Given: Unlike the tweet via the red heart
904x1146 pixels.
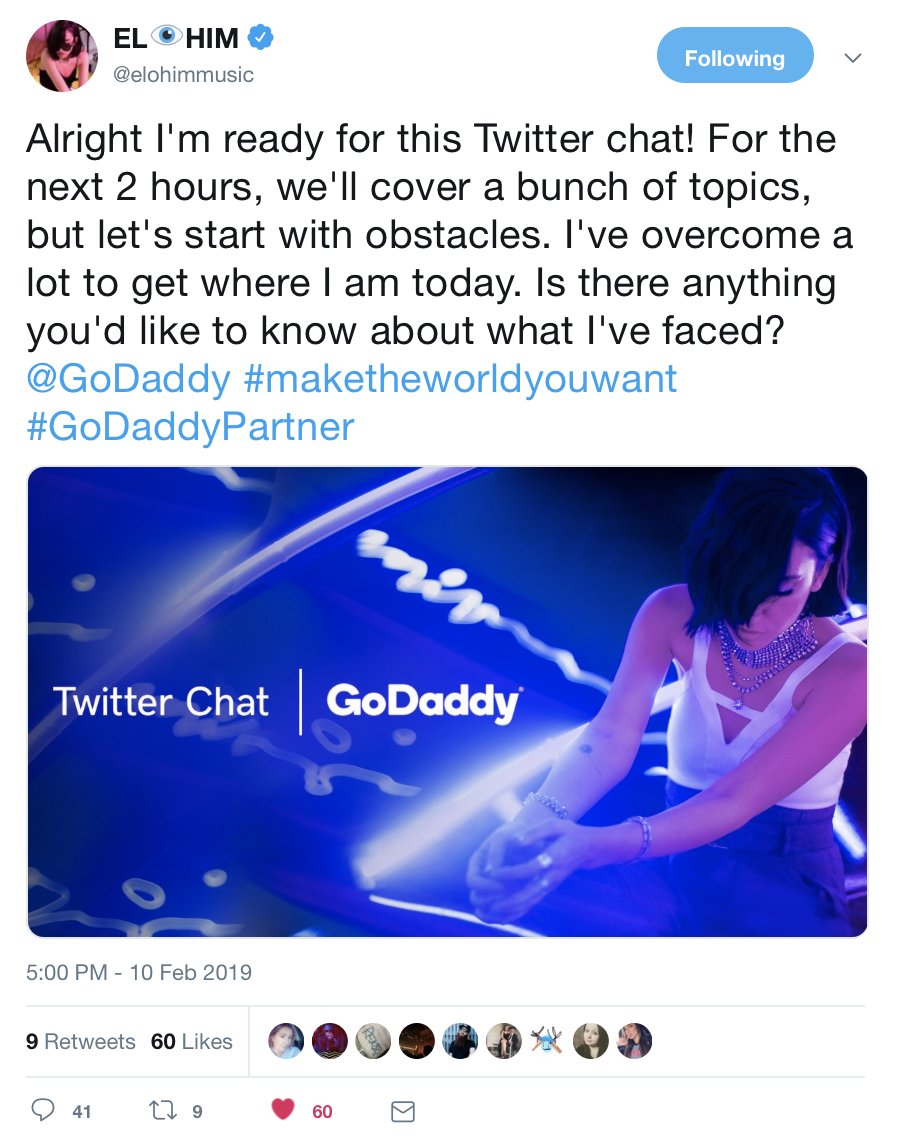Looking at the screenshot, I should (x=284, y=1110).
